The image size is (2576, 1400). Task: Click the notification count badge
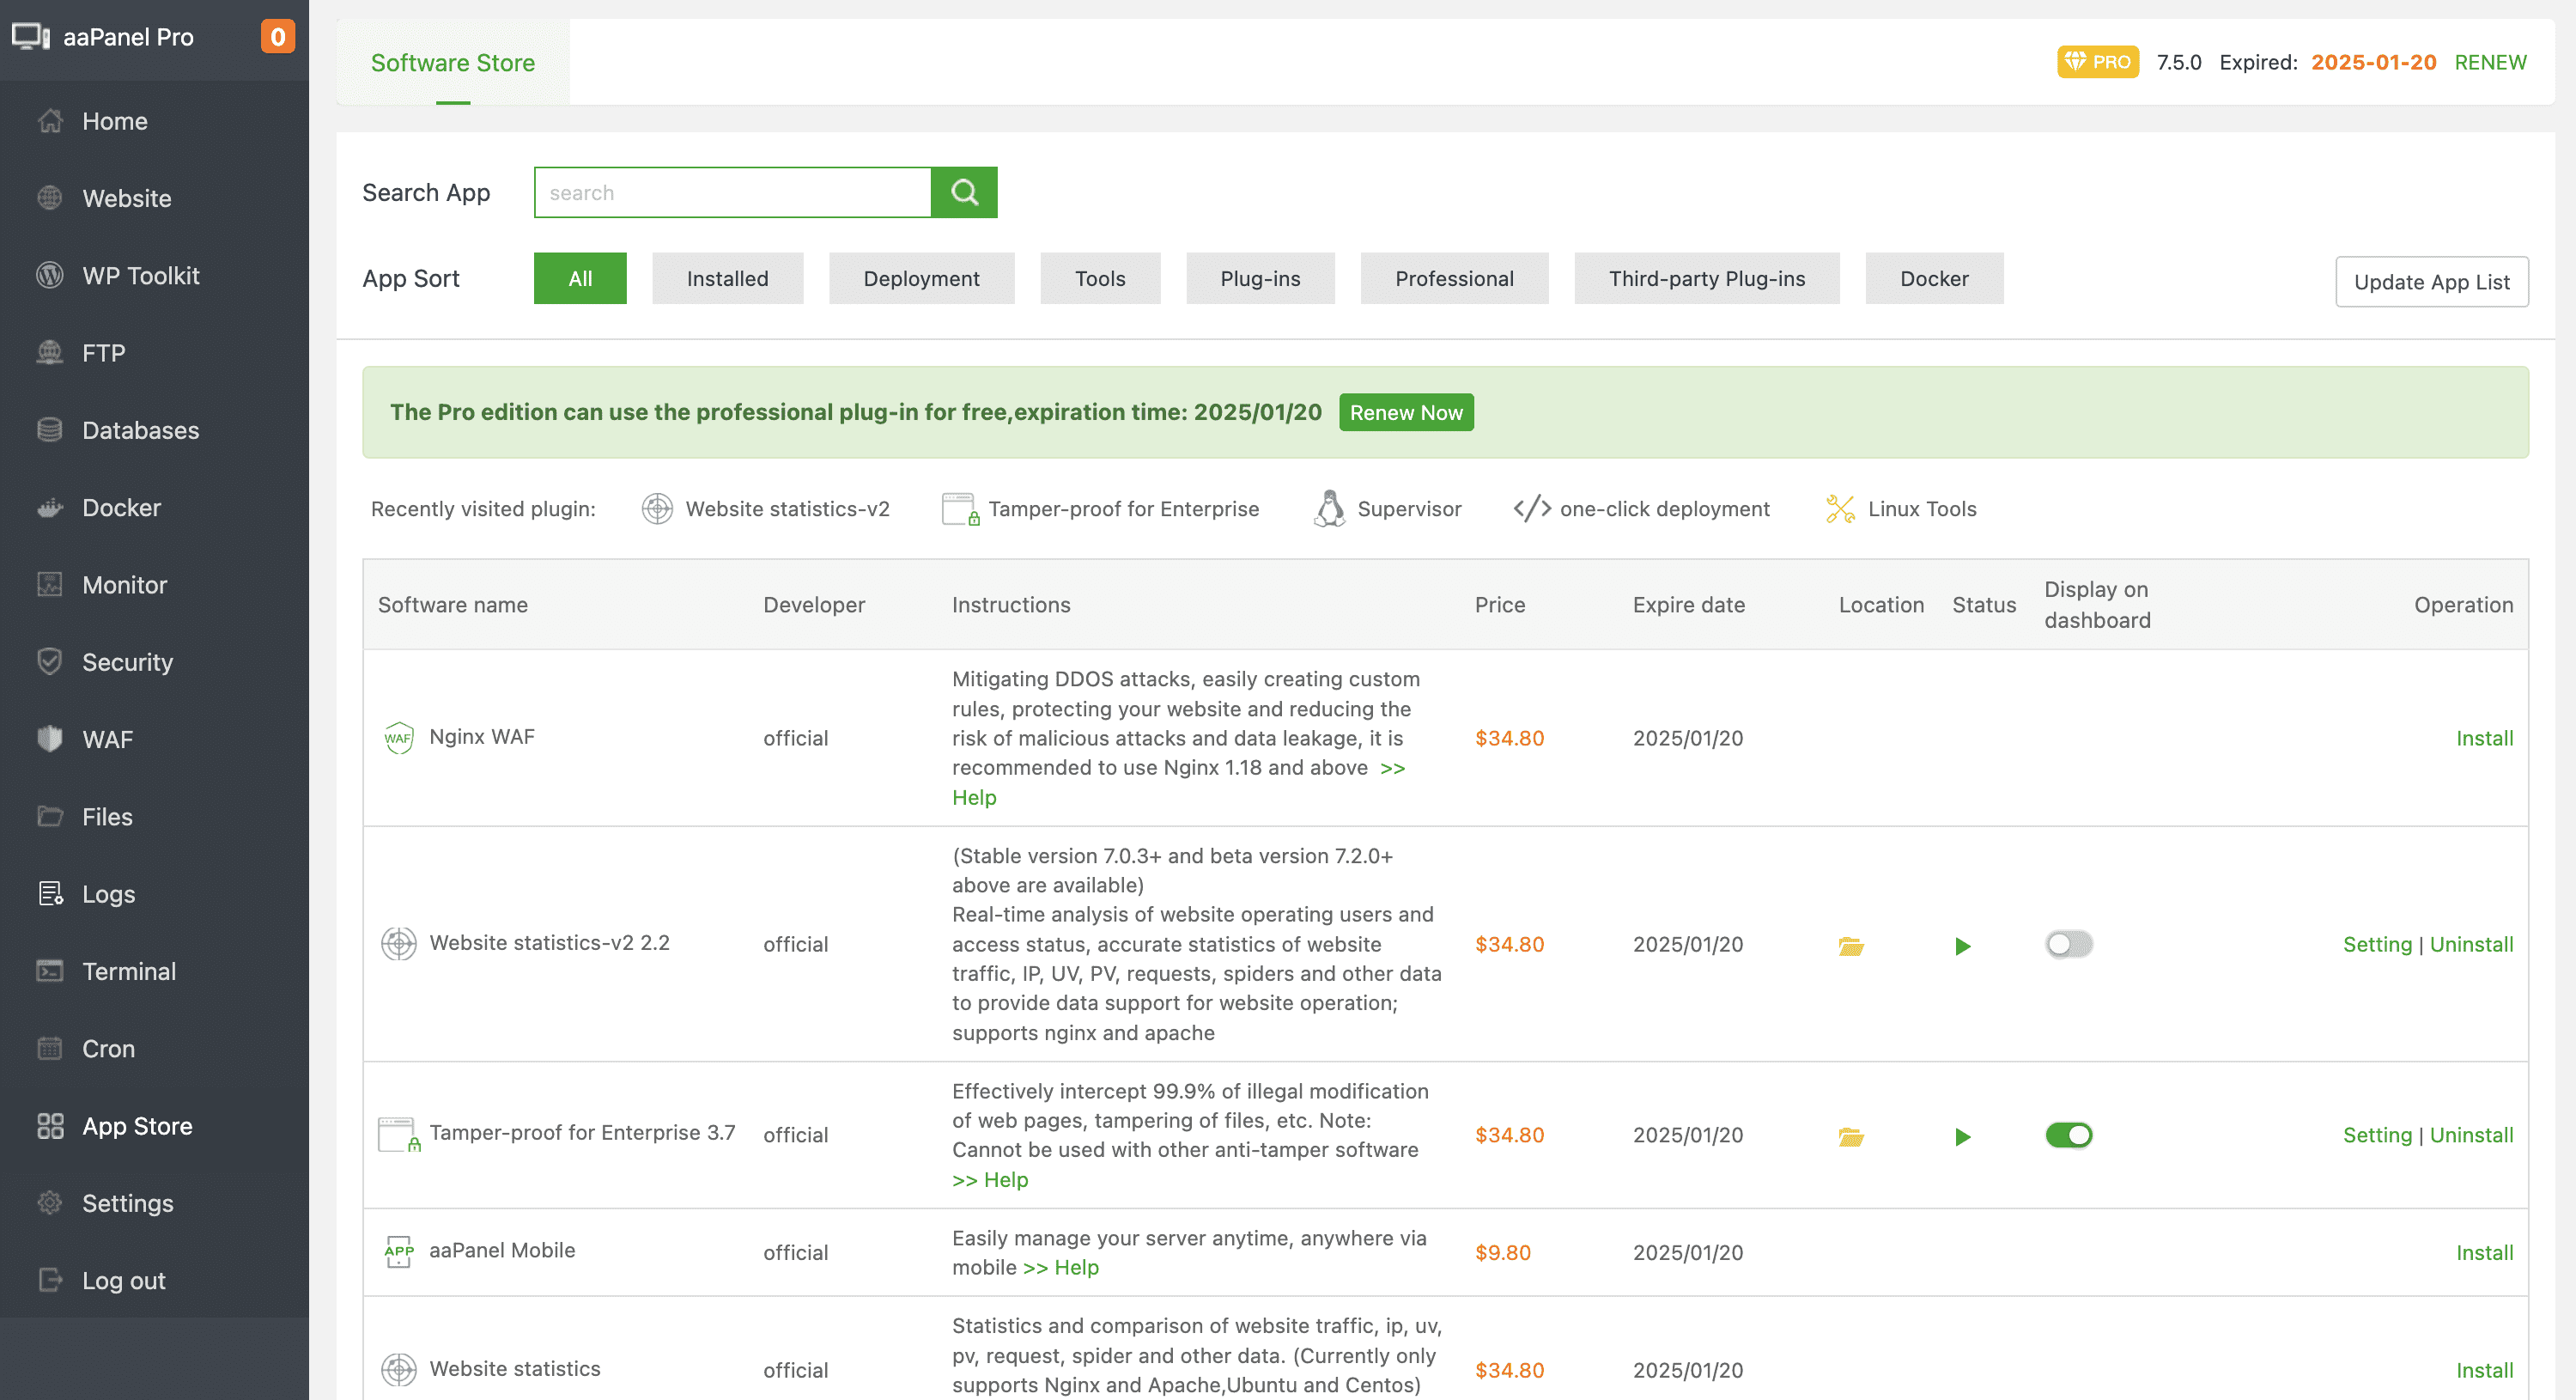[277, 37]
